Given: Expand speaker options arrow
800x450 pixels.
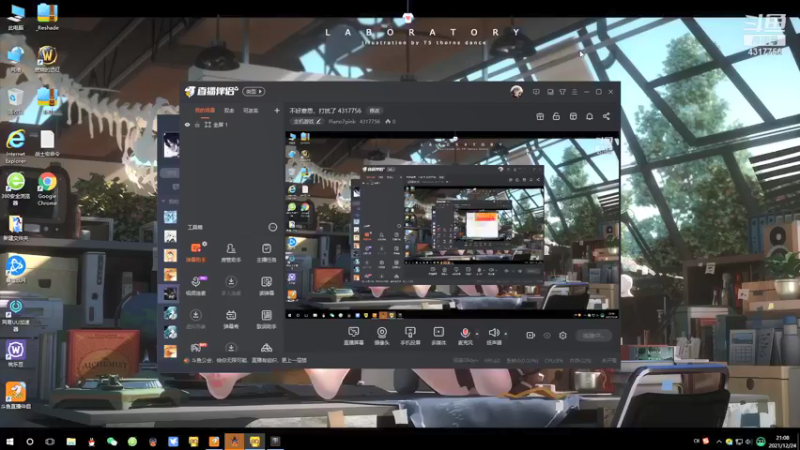Looking at the screenshot, I should coord(506,334).
